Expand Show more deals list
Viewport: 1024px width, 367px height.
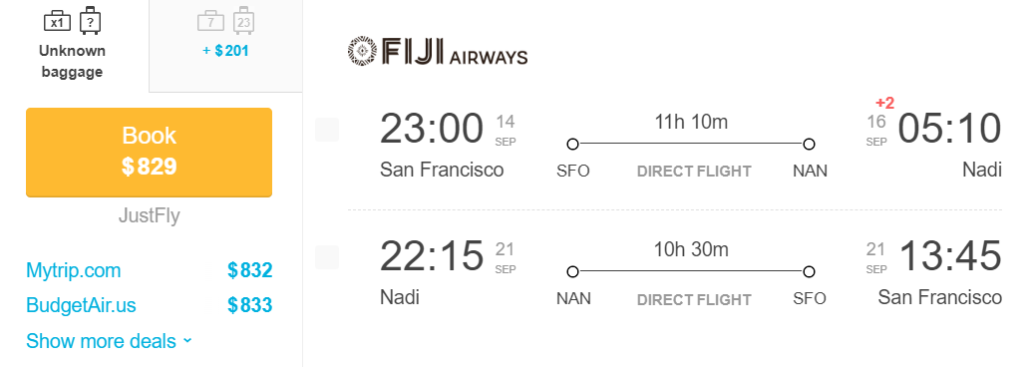click(x=109, y=341)
